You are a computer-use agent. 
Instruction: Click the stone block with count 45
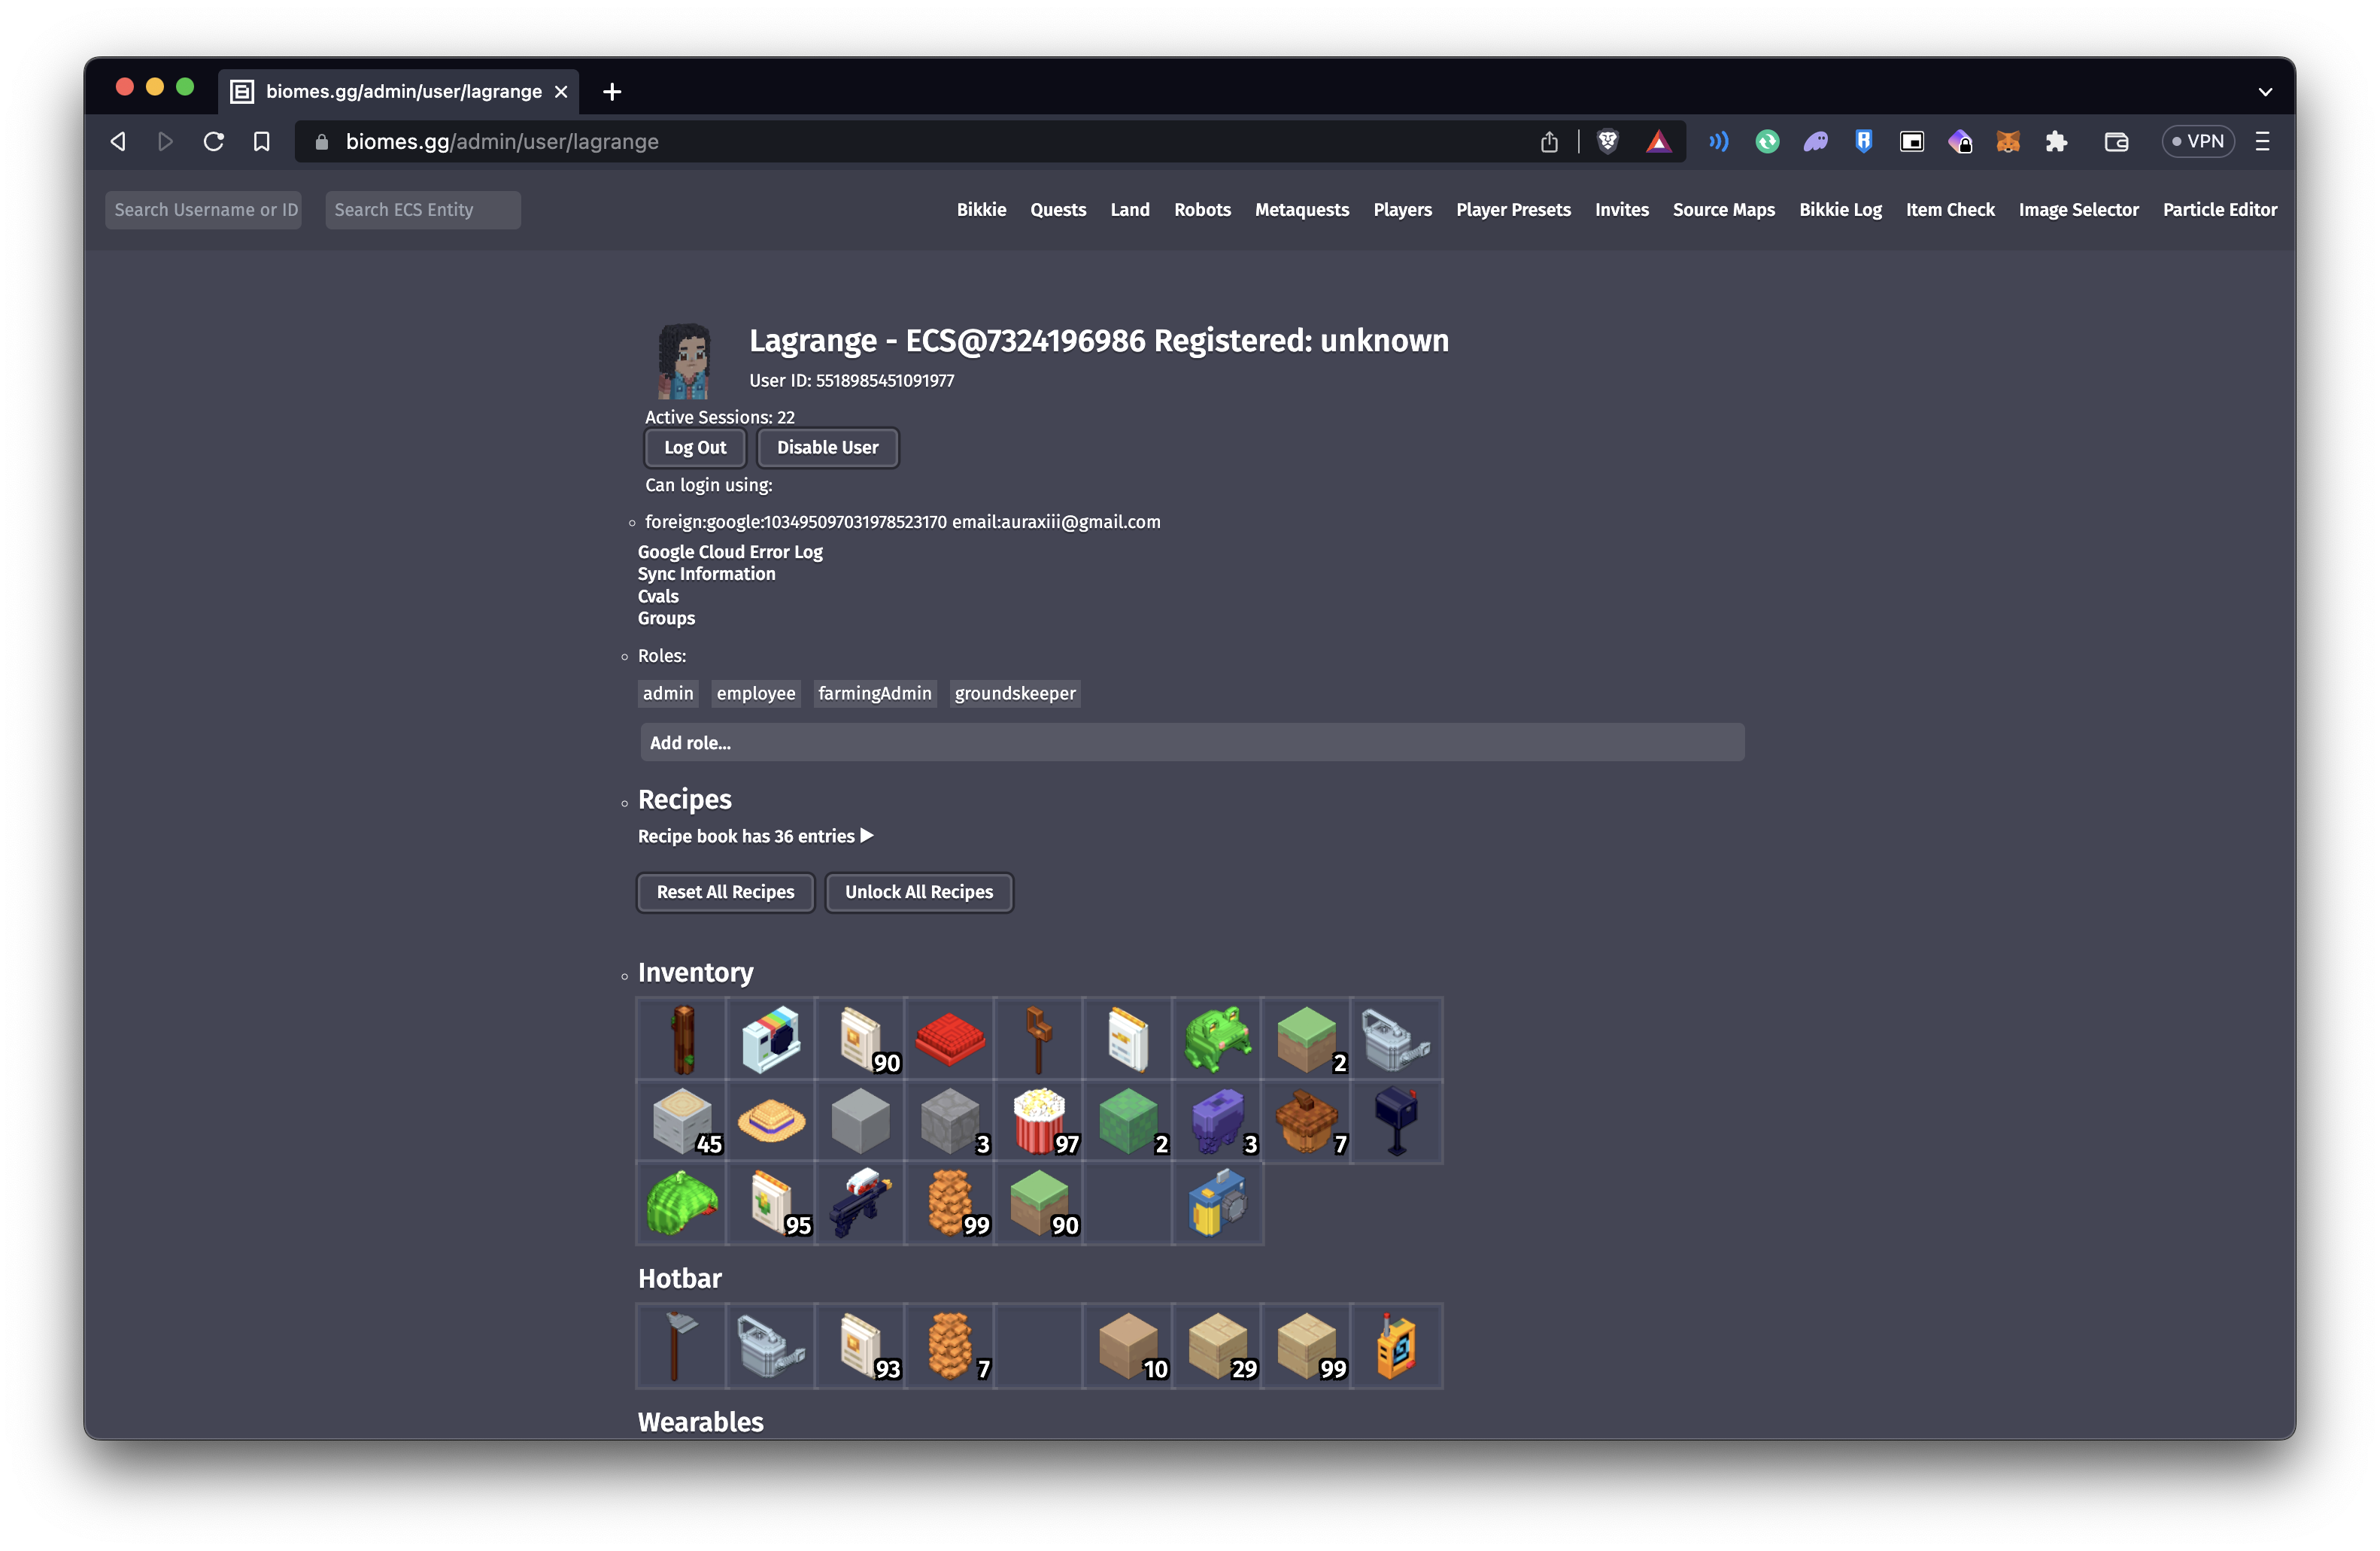coord(682,1121)
